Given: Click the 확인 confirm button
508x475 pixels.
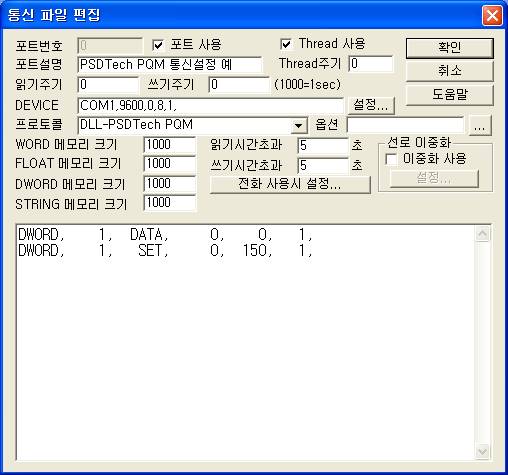Looking at the screenshot, I should (449, 48).
